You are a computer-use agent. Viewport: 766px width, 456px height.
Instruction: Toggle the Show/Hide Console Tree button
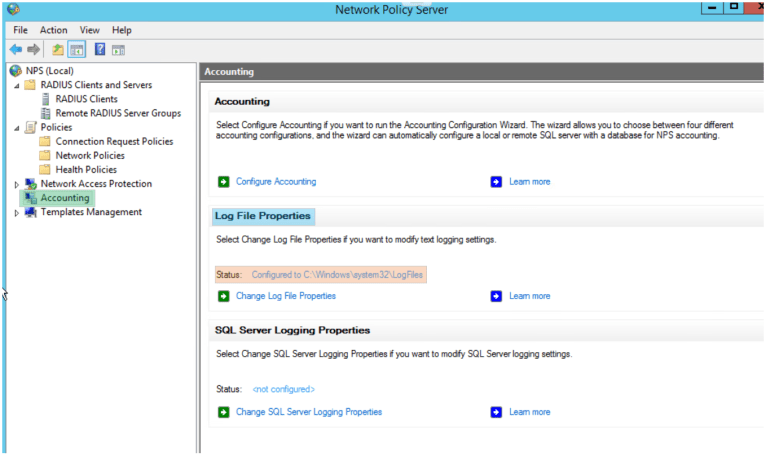76,49
